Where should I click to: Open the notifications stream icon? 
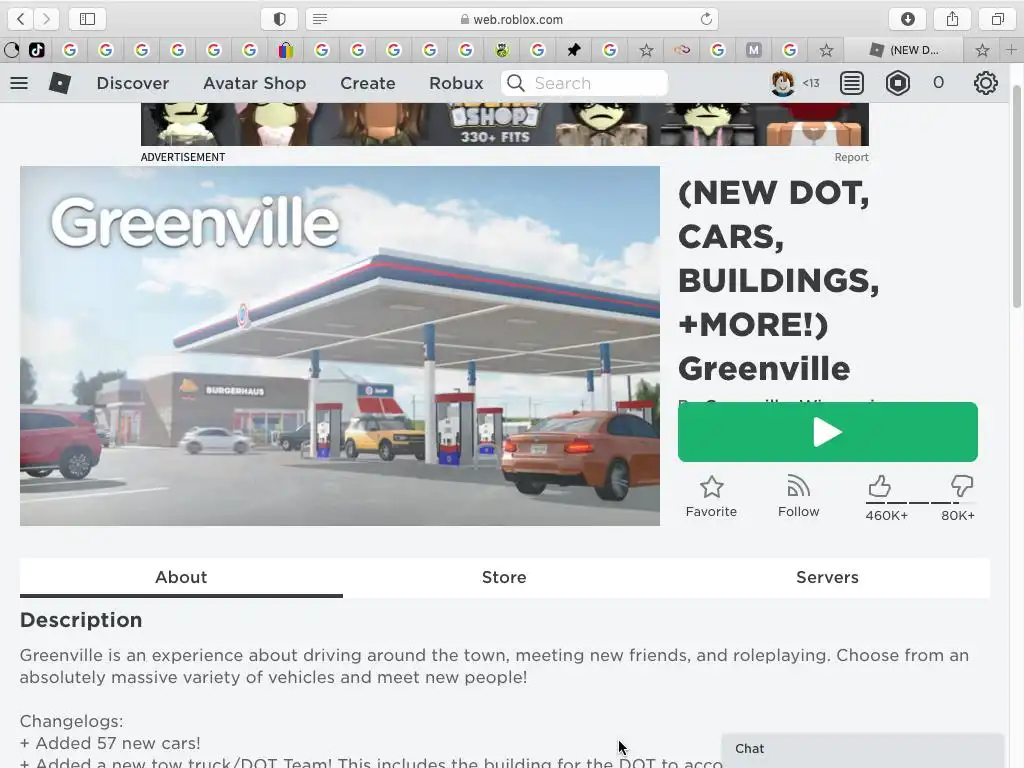click(852, 83)
